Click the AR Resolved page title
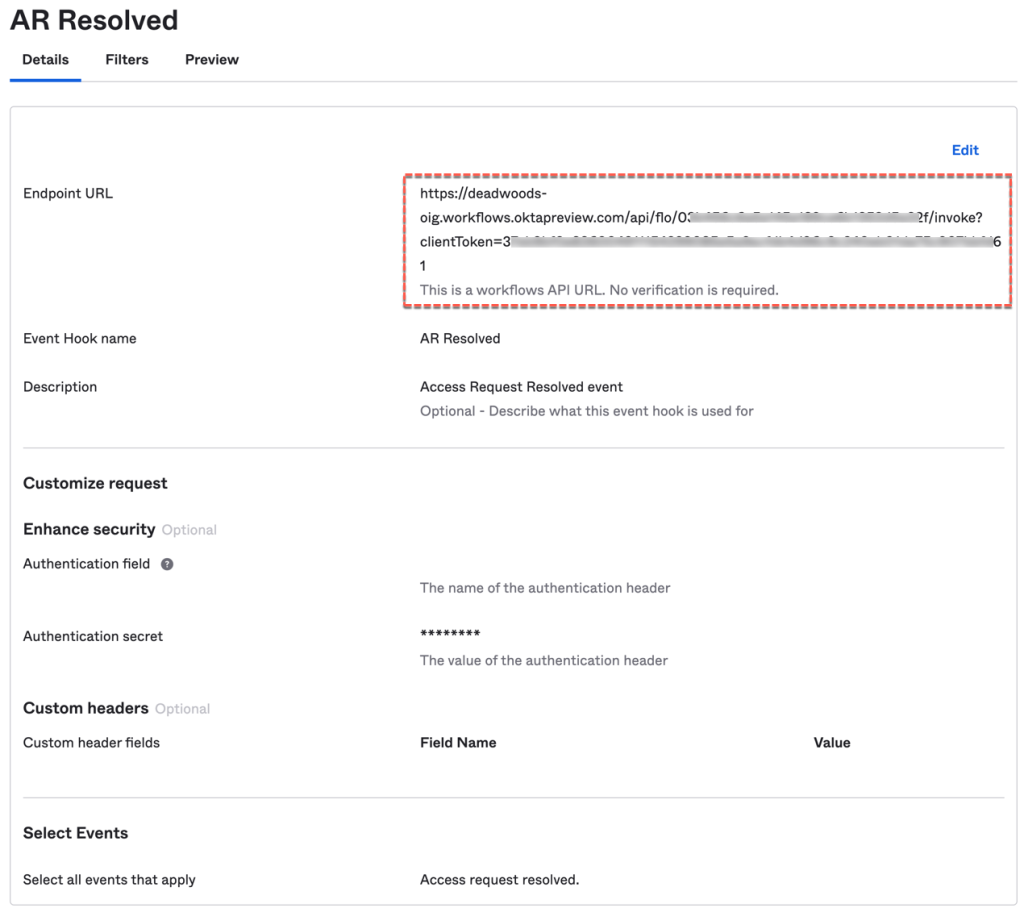The height and width of the screenshot is (912, 1024). click(x=94, y=20)
